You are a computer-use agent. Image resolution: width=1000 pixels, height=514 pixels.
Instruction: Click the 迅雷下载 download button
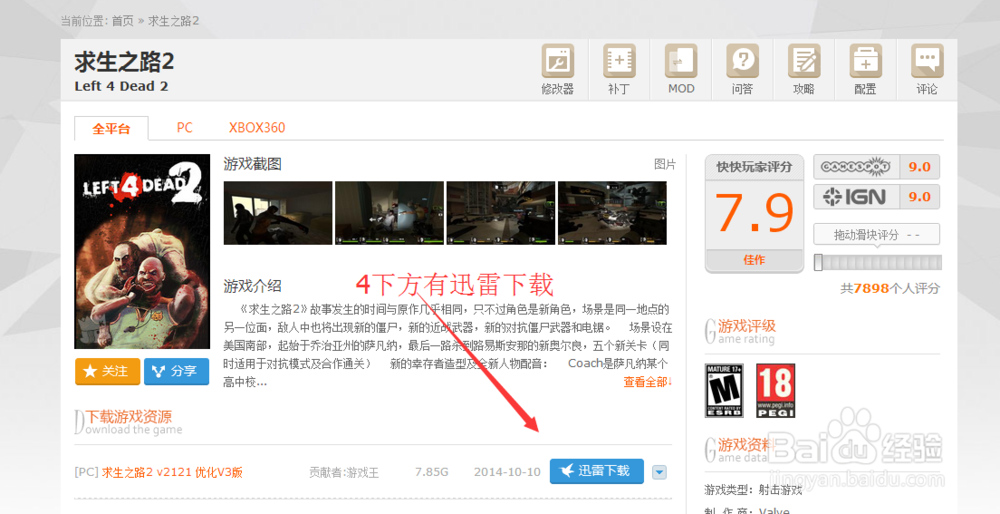(x=596, y=471)
